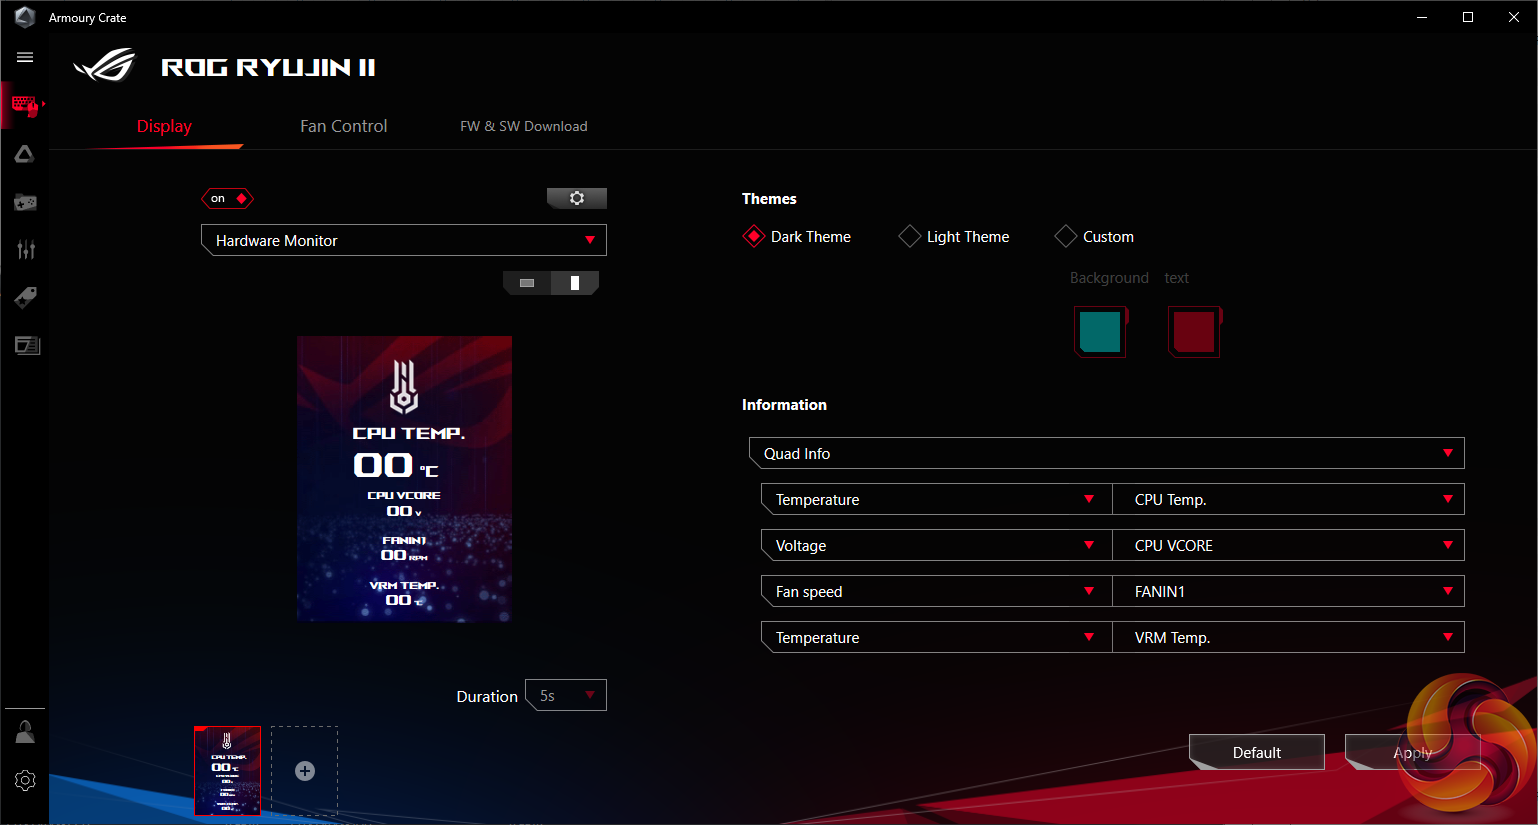Open the News panel icon in the sidebar
1538x825 pixels.
pyautogui.click(x=27, y=345)
